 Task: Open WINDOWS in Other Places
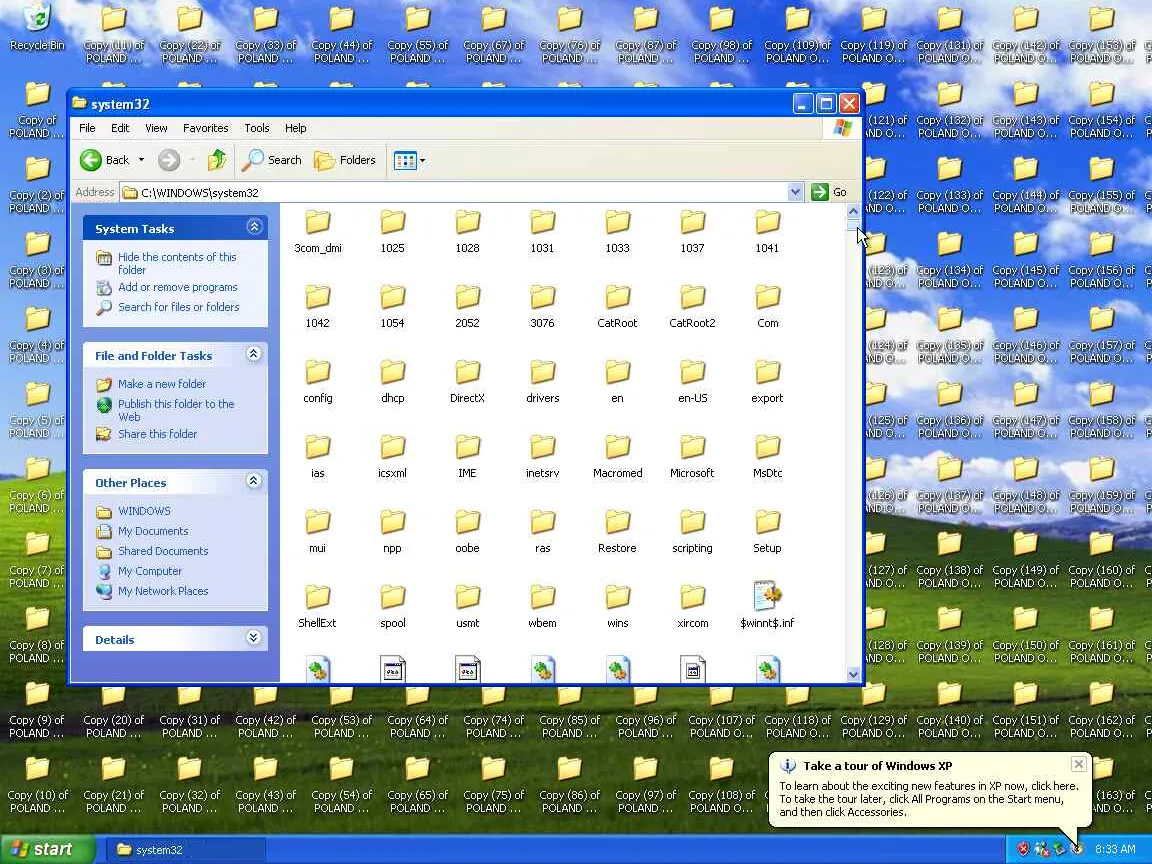[144, 511]
